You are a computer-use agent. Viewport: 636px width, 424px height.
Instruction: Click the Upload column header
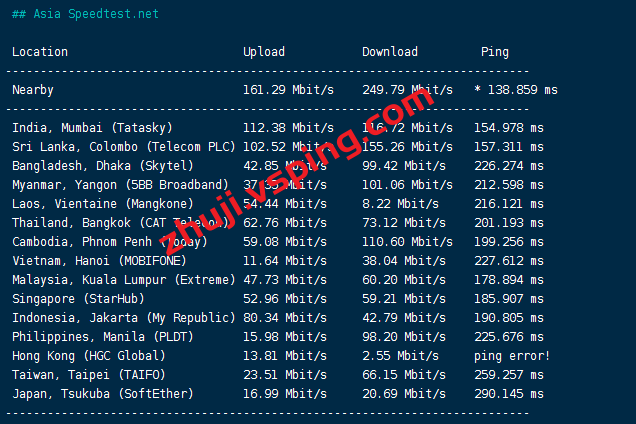point(264,52)
